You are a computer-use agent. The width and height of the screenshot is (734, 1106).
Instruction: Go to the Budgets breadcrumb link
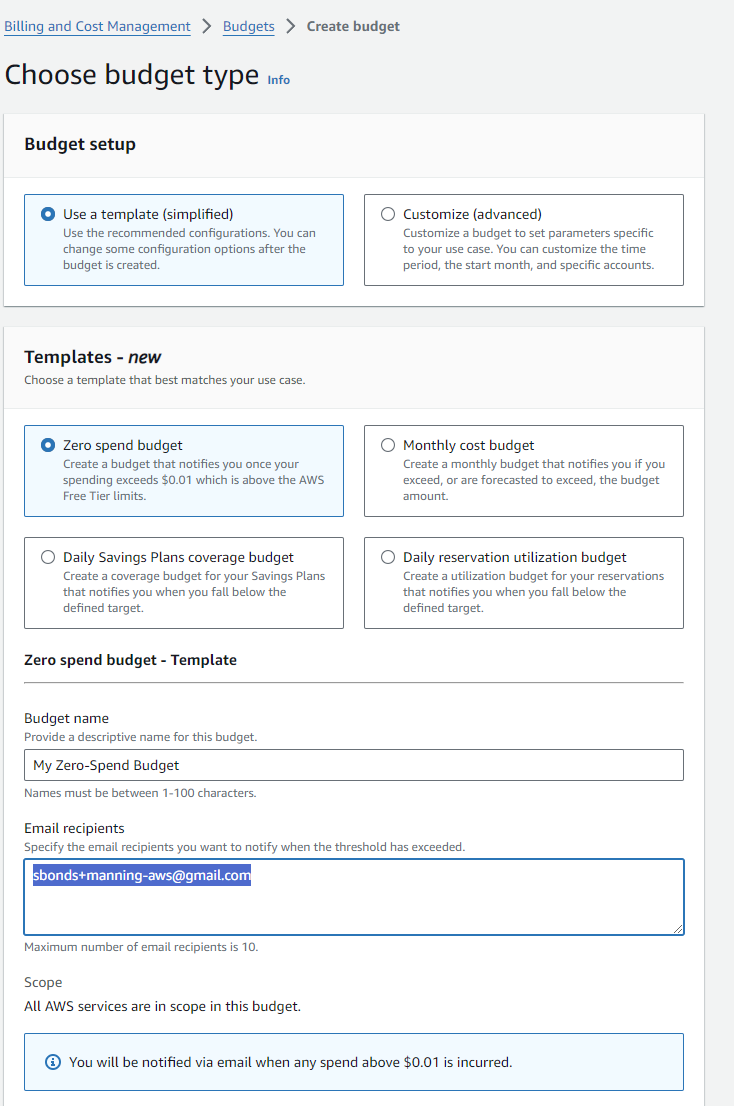[249, 27]
